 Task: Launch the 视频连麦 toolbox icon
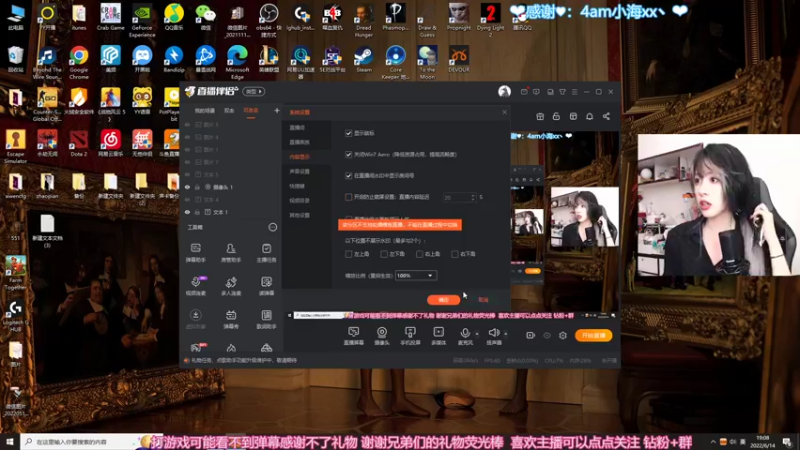pyautogui.click(x=195, y=285)
